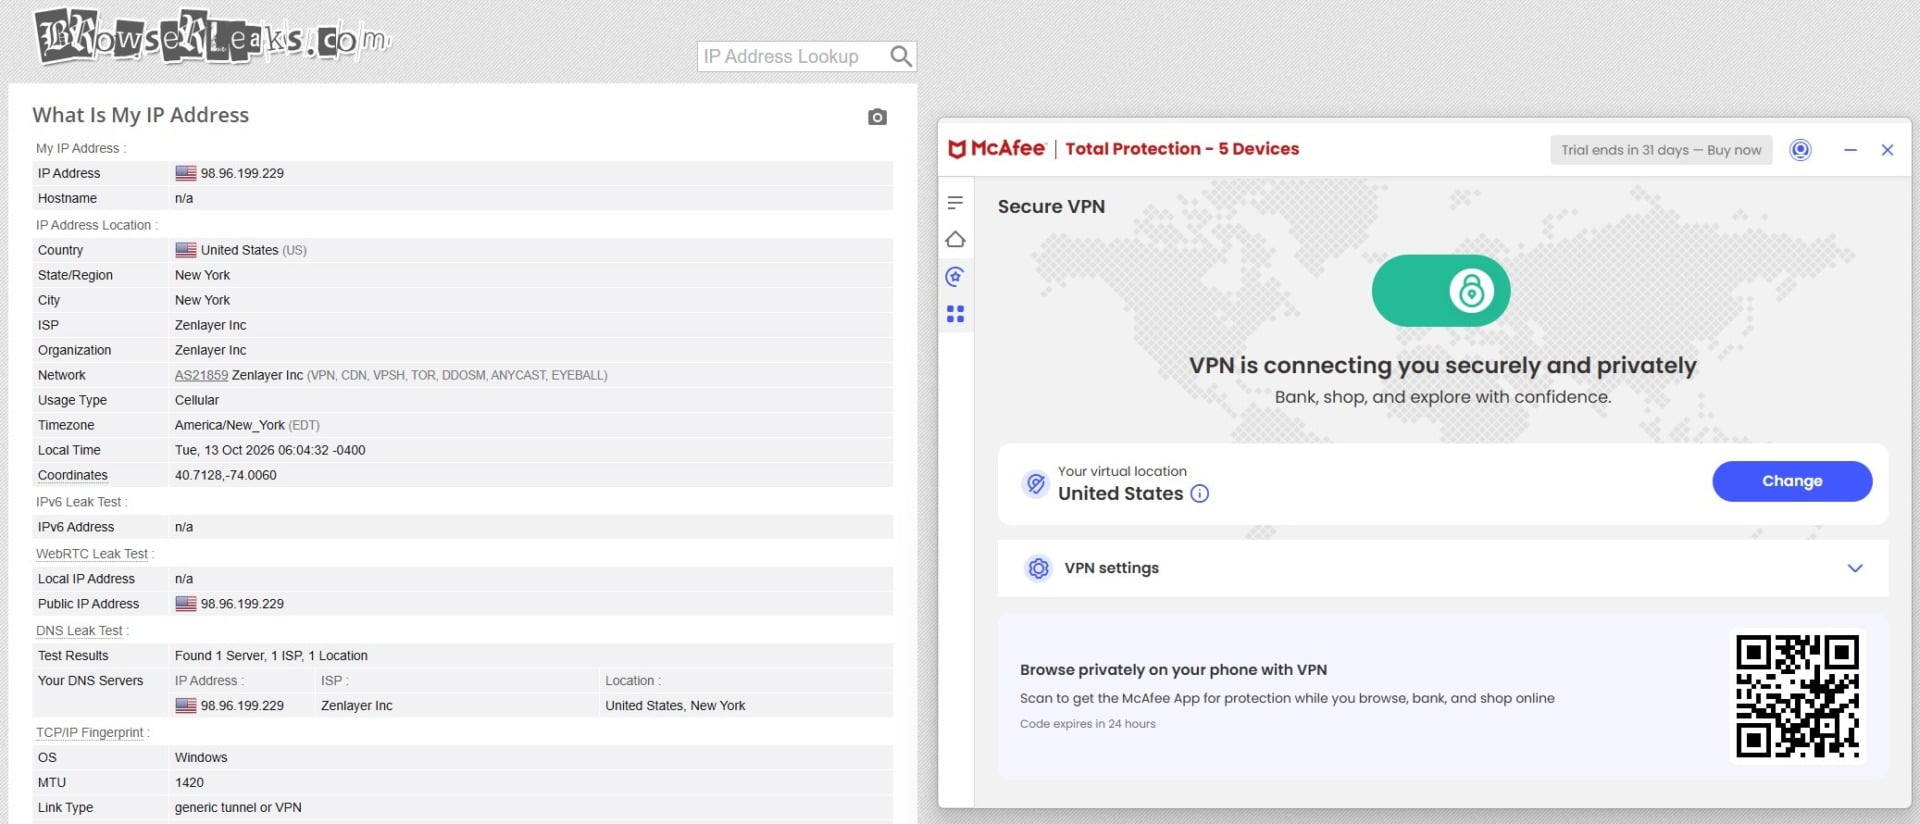Click the Usage Type value Cellular

(x=197, y=400)
